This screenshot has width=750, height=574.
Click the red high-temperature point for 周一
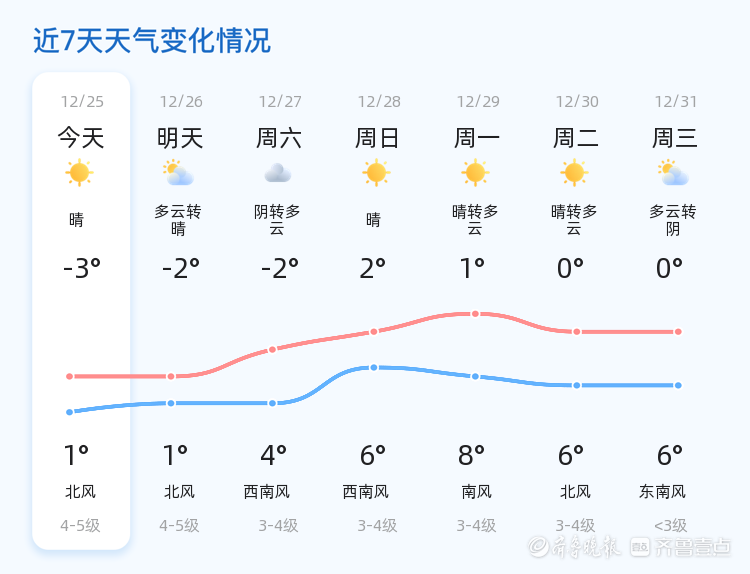pyautogui.click(x=475, y=314)
